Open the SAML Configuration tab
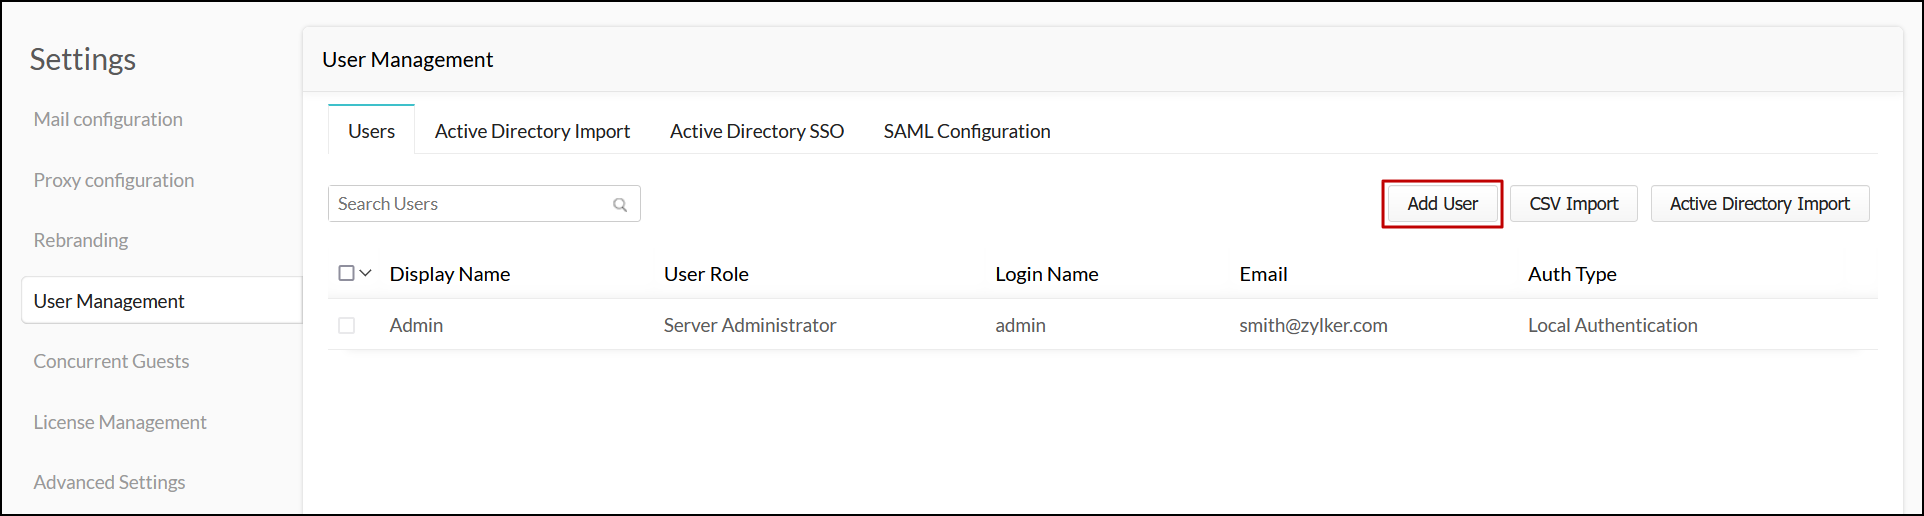 967,131
